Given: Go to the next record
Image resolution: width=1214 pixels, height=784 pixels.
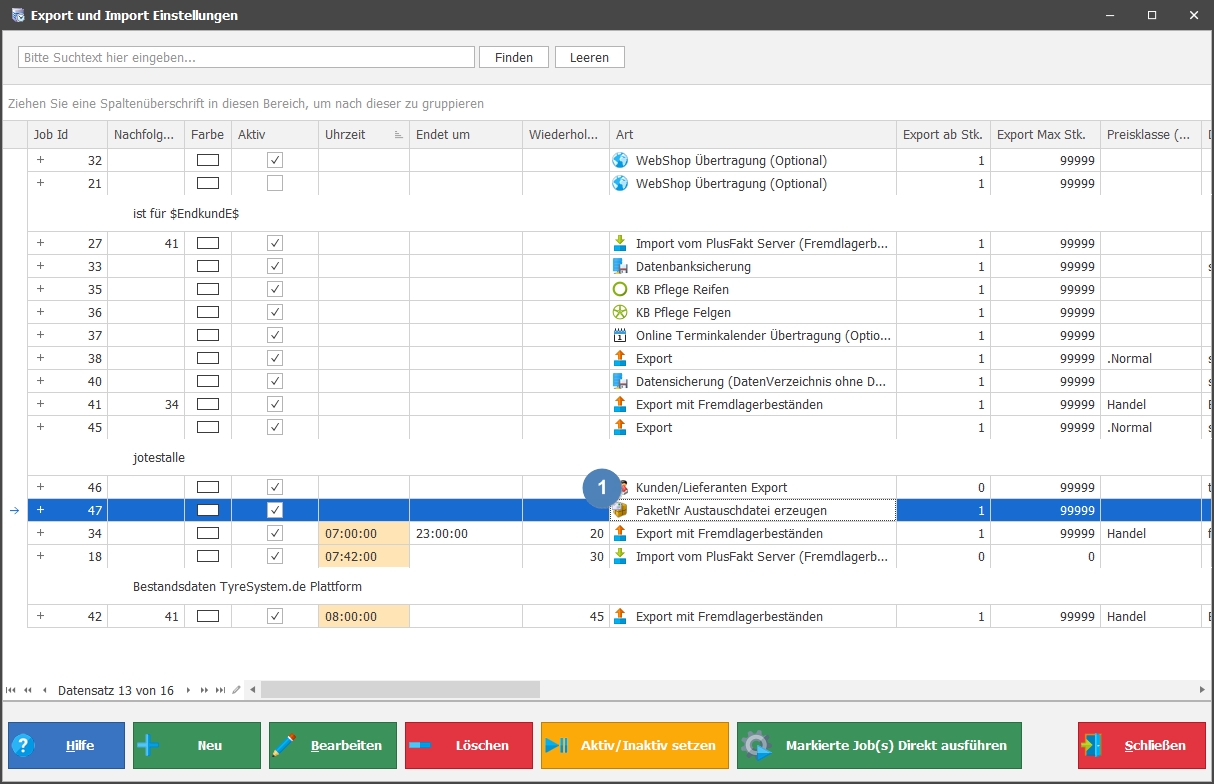Looking at the screenshot, I should pos(188,690).
